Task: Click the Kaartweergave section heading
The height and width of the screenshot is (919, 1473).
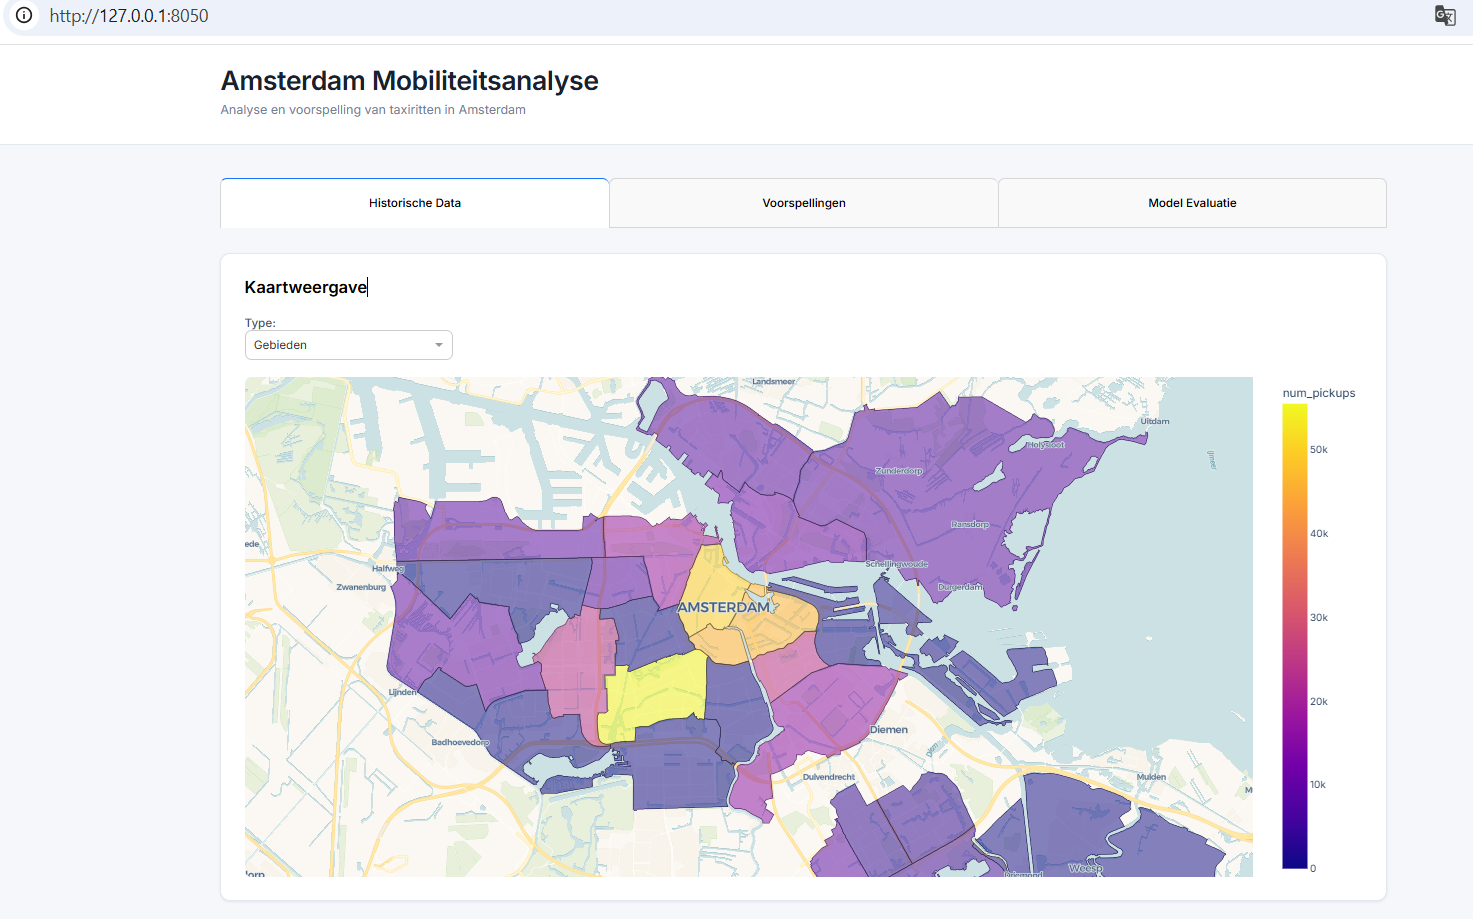Action: click(x=306, y=287)
